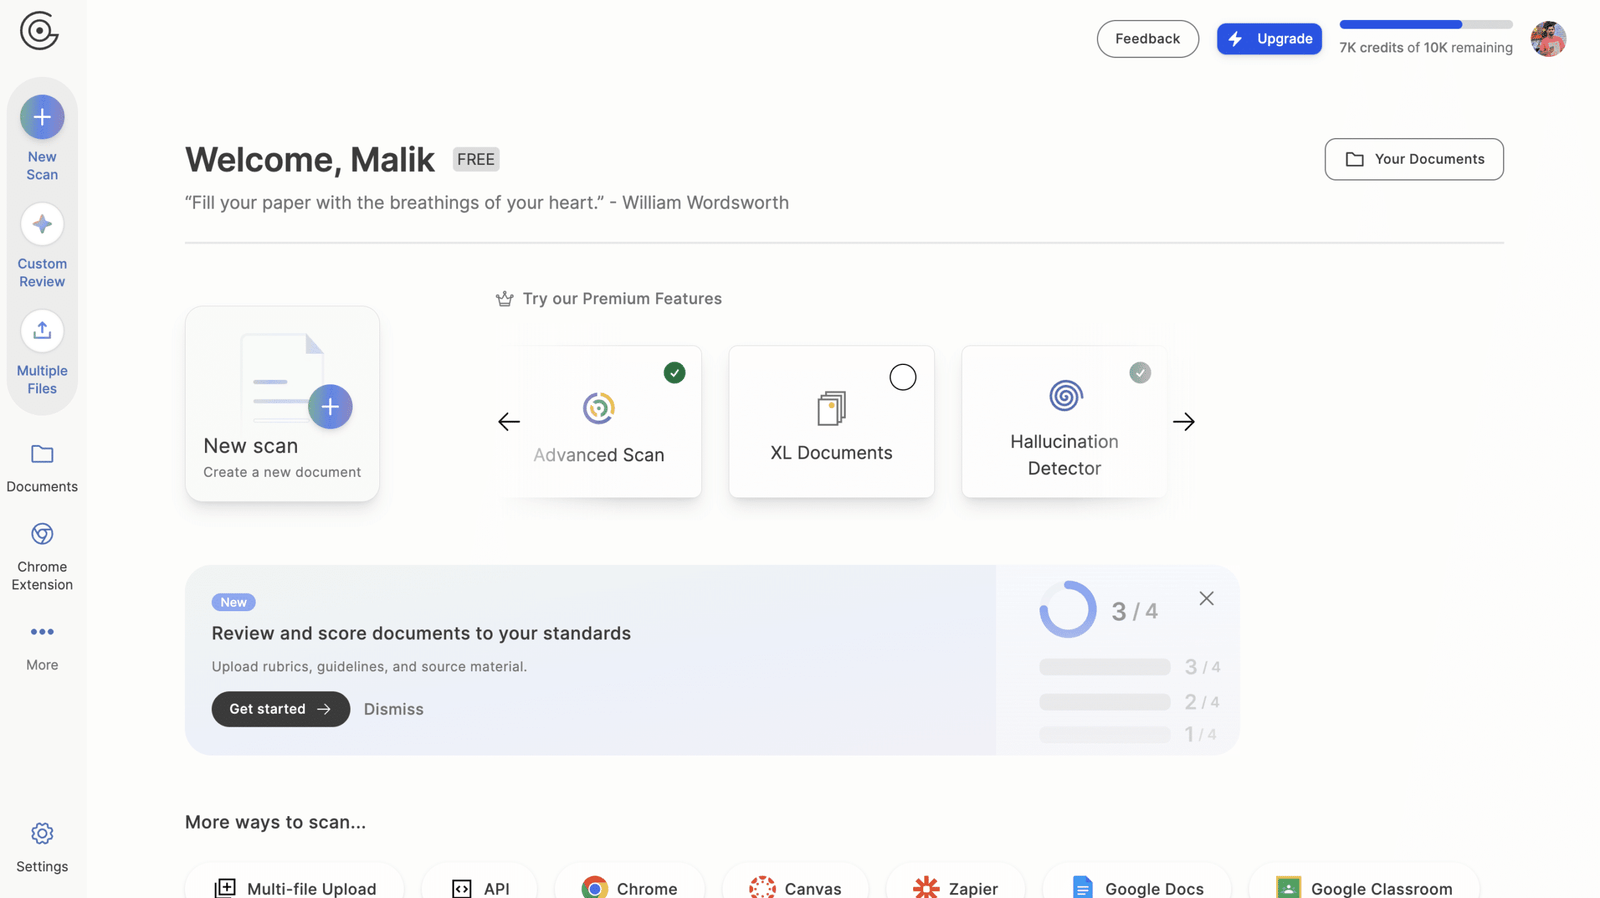Open user profile avatar menu
Viewport: 1600px width, 898px height.
point(1548,39)
